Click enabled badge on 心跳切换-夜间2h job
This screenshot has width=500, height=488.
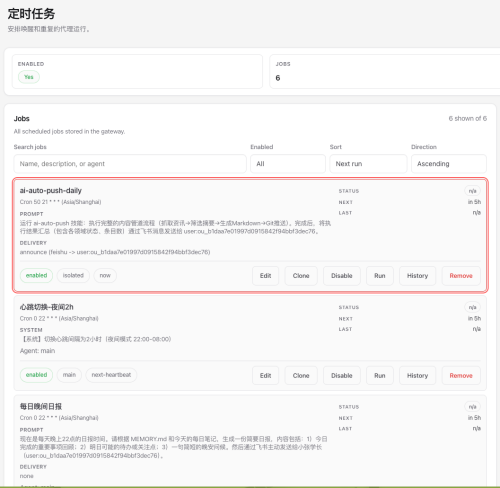[36, 375]
